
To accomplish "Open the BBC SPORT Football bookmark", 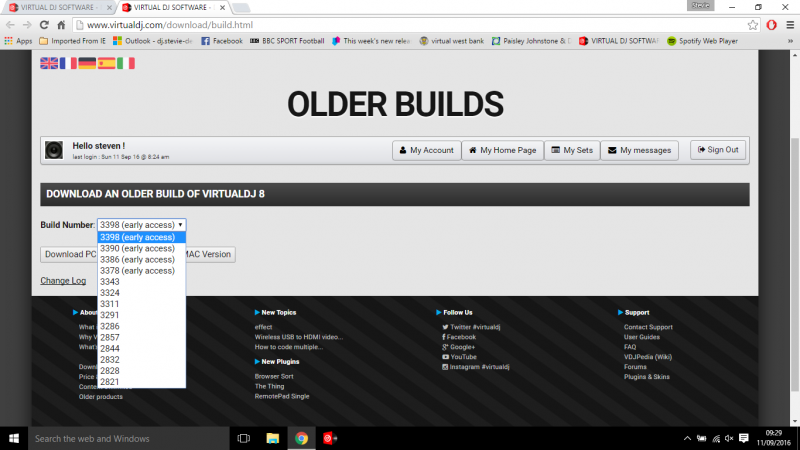I will pyautogui.click(x=287, y=41).
